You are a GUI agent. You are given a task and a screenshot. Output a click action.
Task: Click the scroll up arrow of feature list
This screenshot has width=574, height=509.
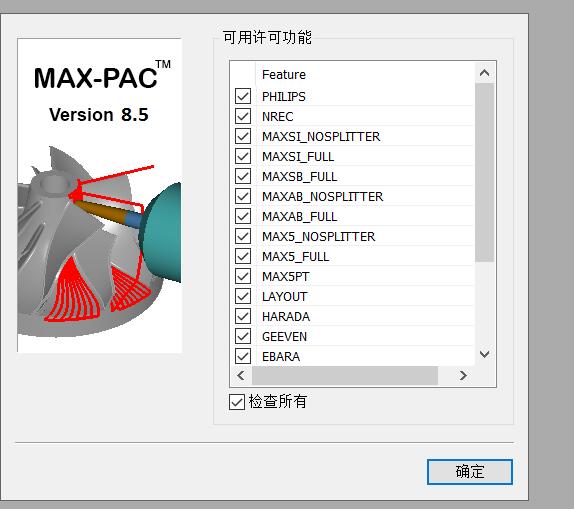pyautogui.click(x=485, y=73)
